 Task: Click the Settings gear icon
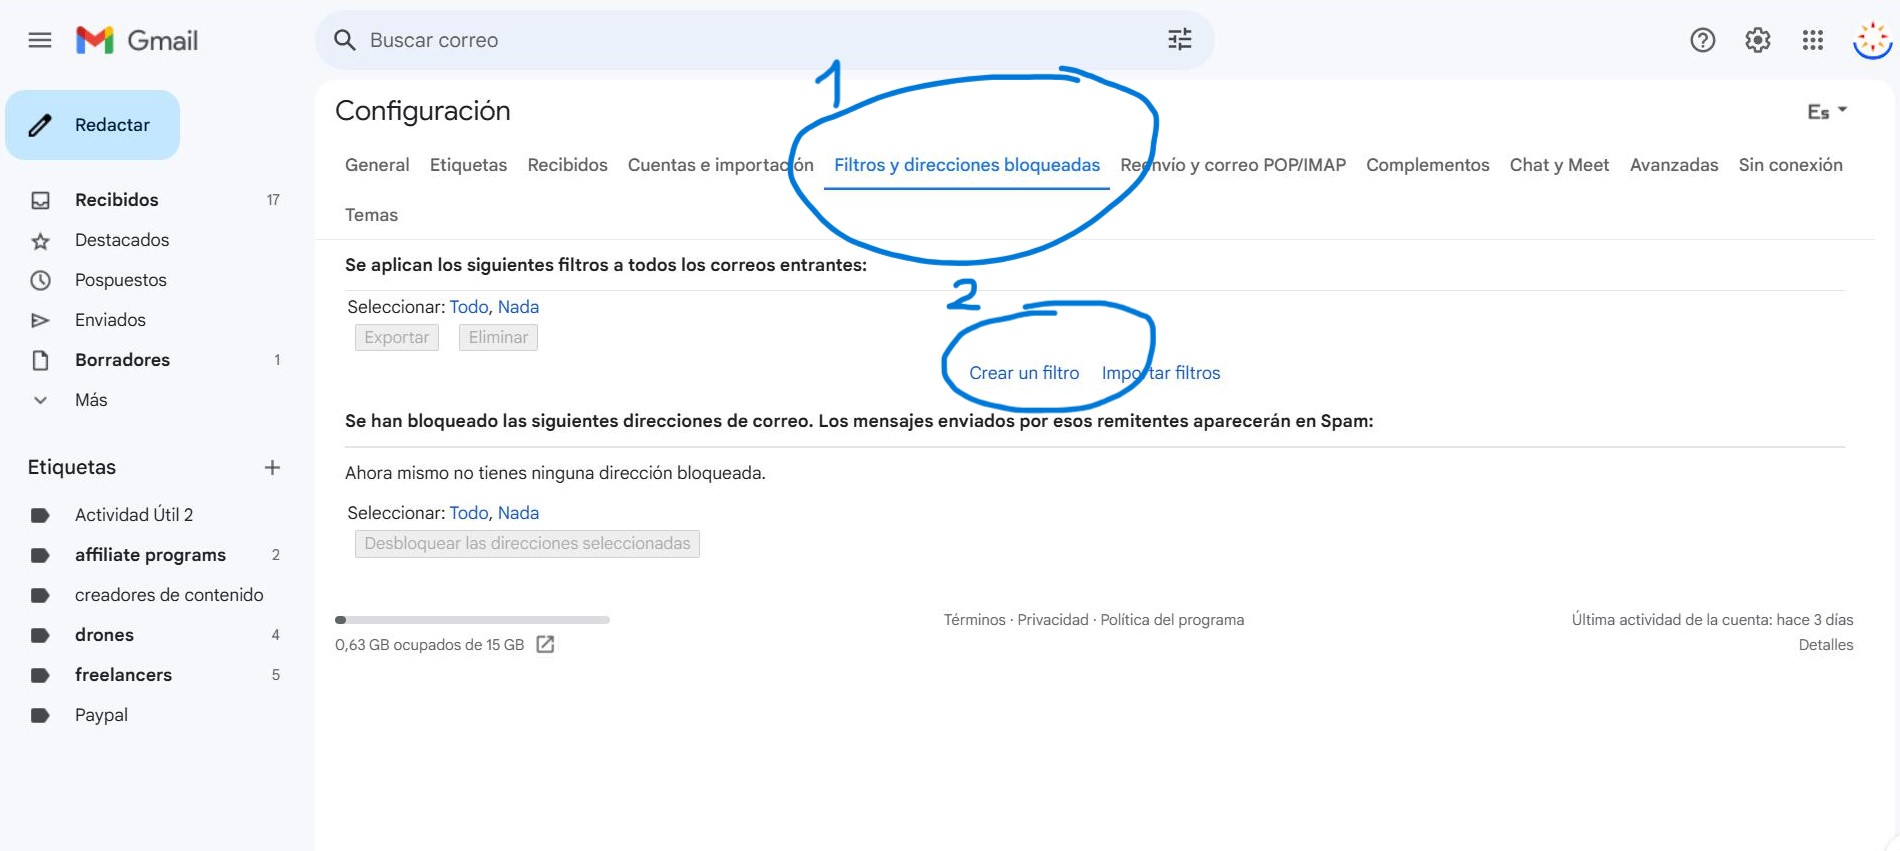(x=1757, y=40)
